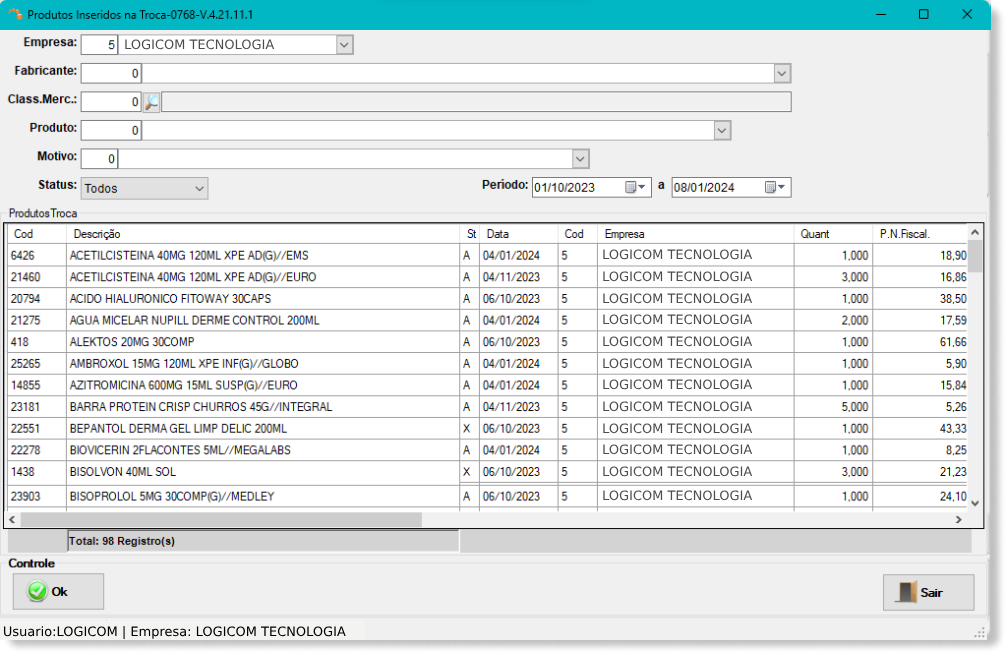Image resolution: width=1006 pixels, height=654 pixels.
Task: Click the vertical scrollbar down arrow
Action: coord(975,505)
